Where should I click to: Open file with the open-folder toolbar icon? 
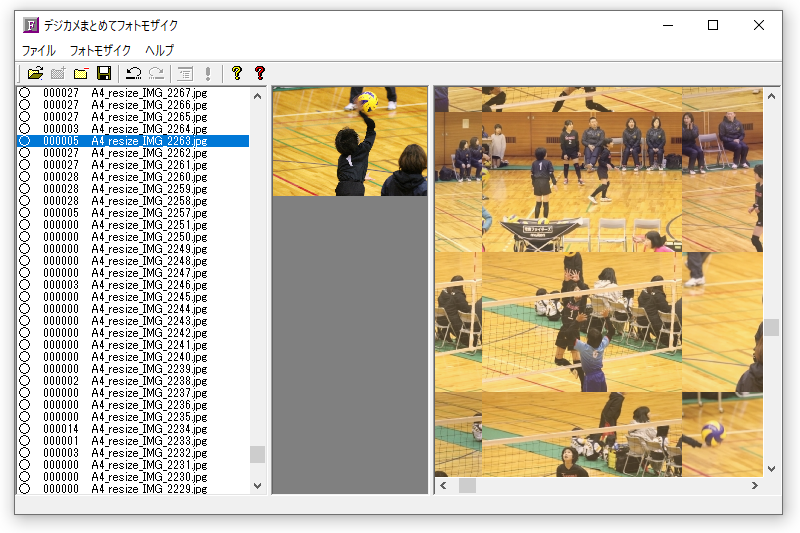click(x=35, y=73)
